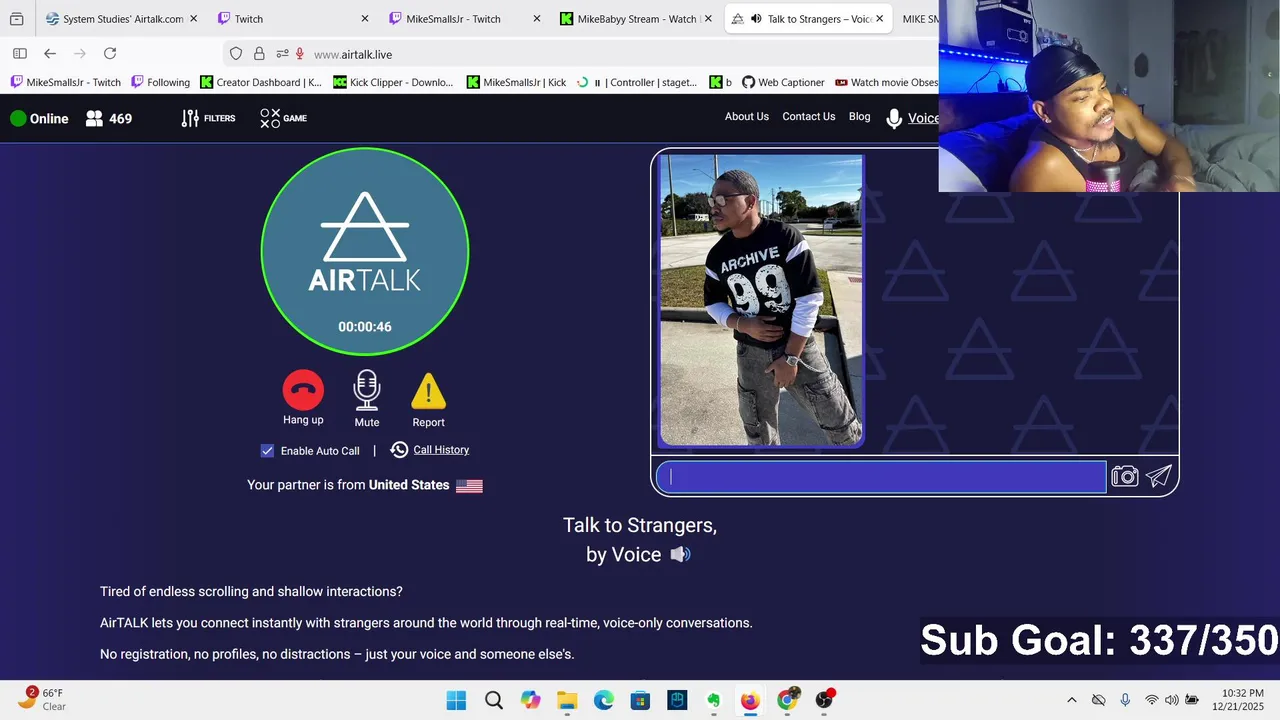Image resolution: width=1280 pixels, height=720 pixels.
Task: Close the MikeBabyy Stream tab
Action: pos(708,19)
